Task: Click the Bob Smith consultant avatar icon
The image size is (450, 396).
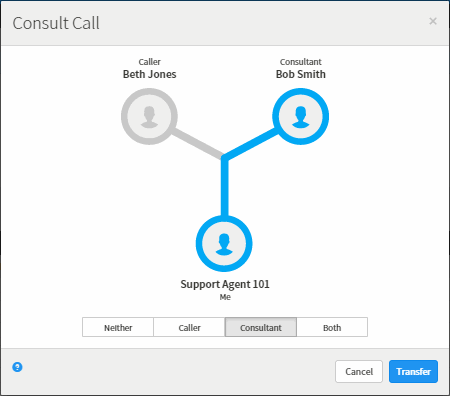Action: point(301,116)
